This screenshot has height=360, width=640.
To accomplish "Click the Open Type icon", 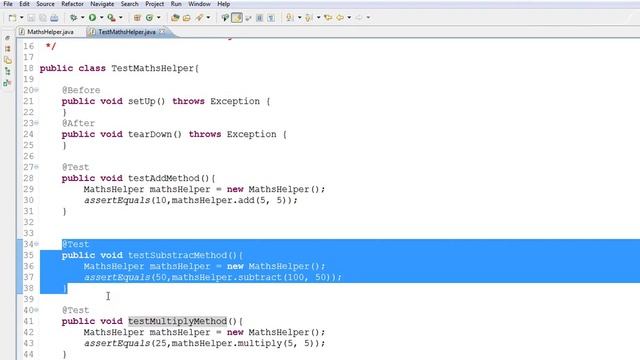I will (175, 18).
